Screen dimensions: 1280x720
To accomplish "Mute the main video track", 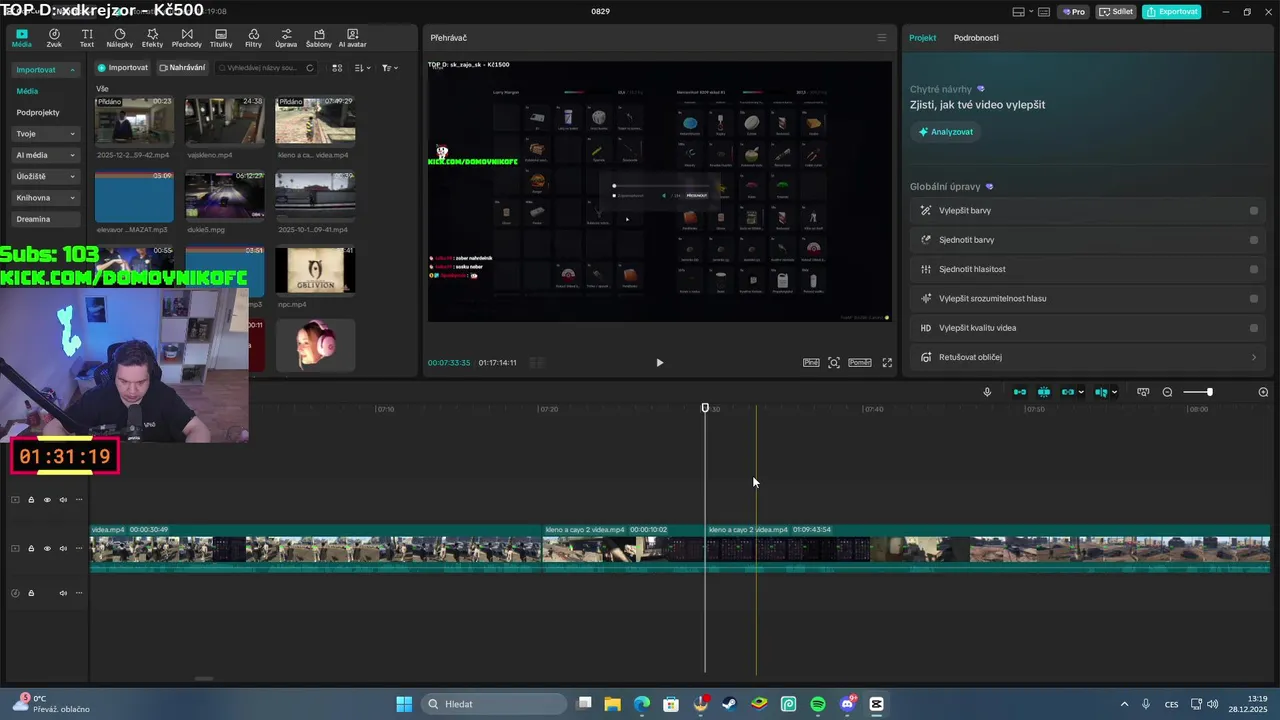I will pos(63,549).
